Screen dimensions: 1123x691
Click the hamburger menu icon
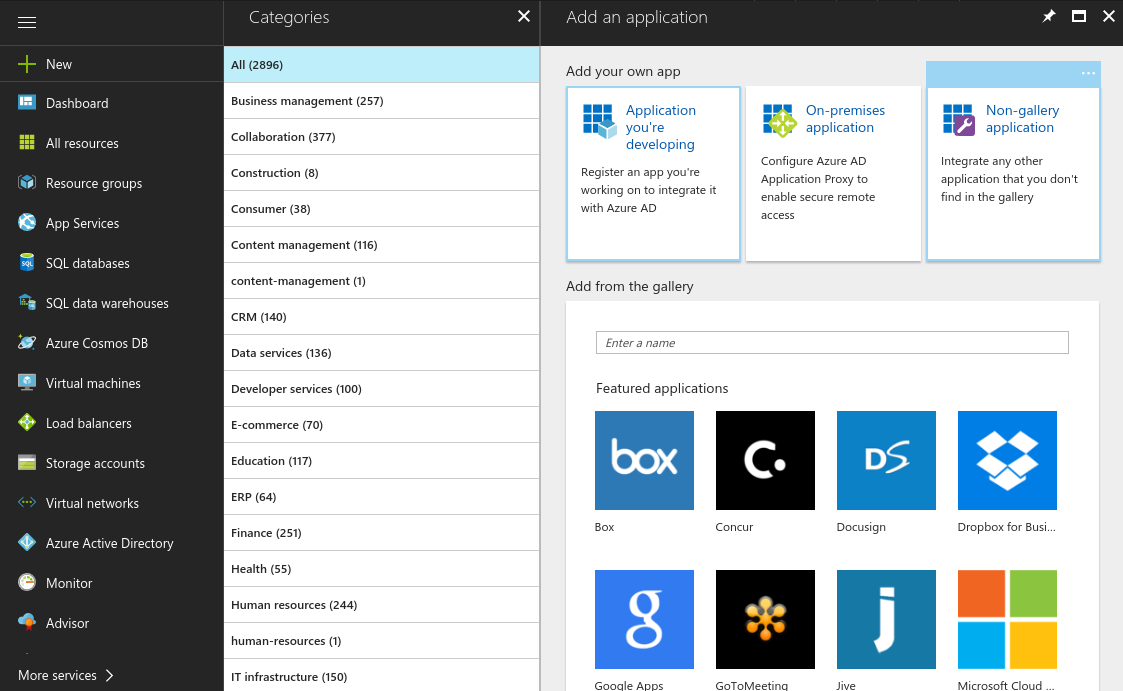coord(27,22)
